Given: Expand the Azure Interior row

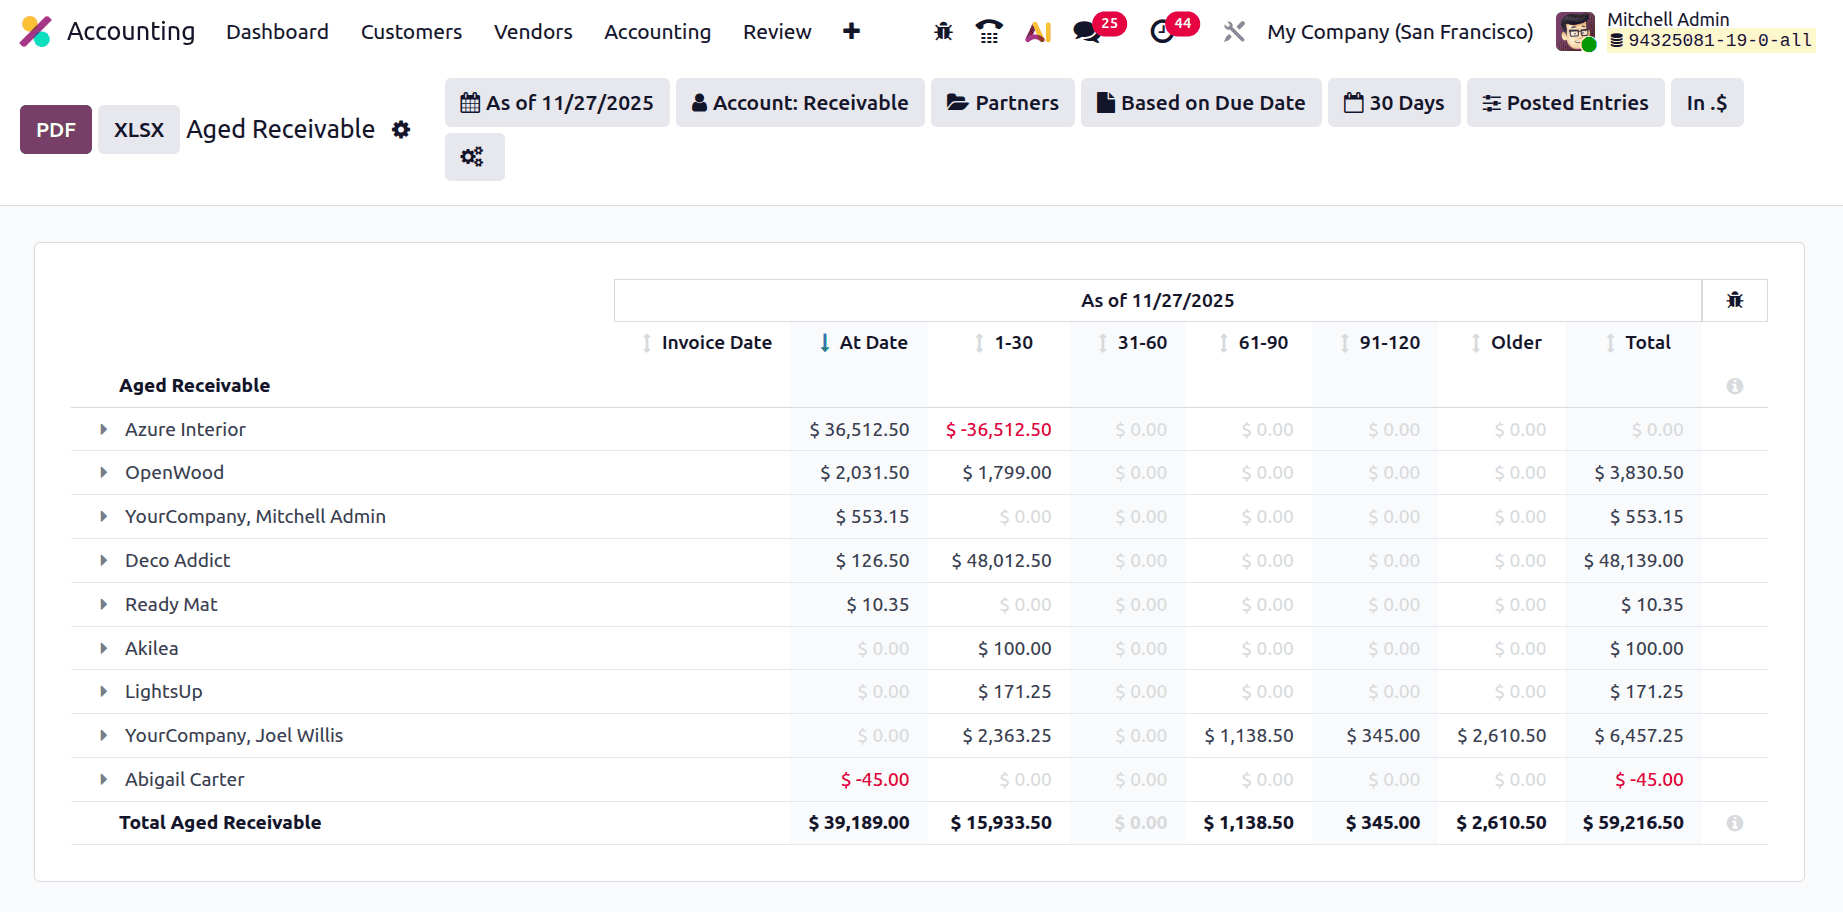Looking at the screenshot, I should click(x=103, y=429).
